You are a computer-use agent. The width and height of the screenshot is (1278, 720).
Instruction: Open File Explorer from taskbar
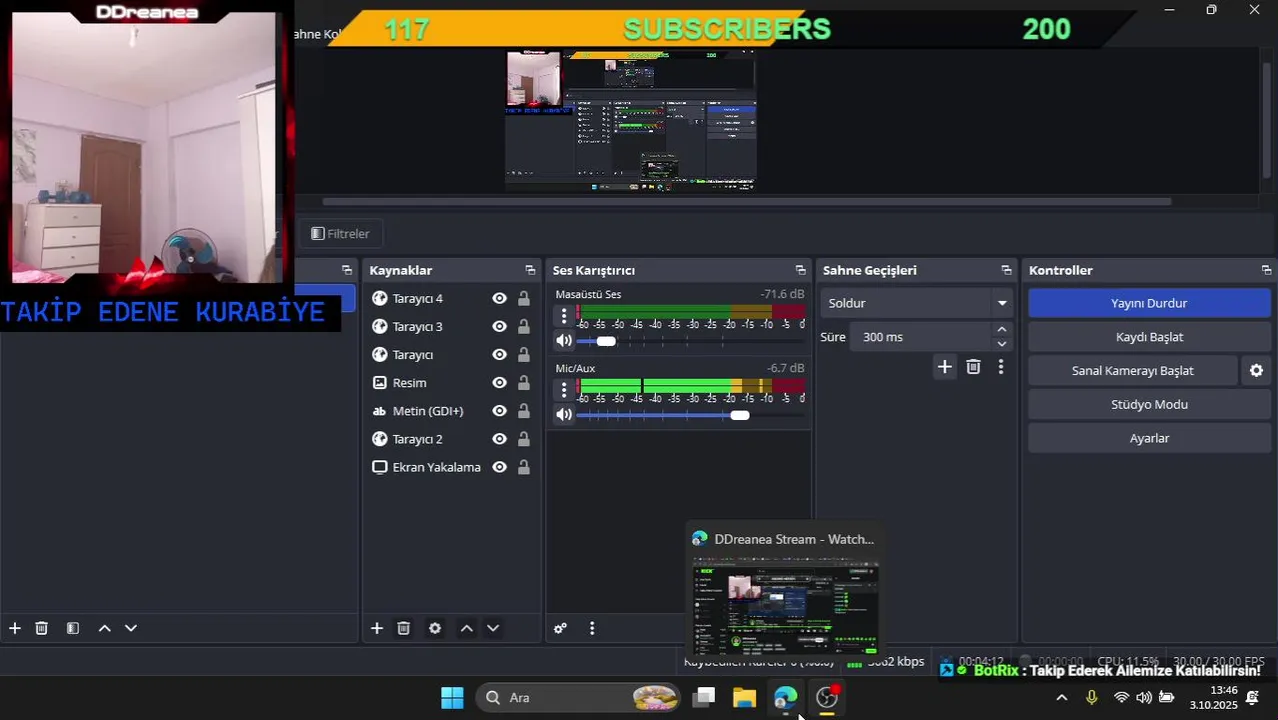(x=744, y=697)
